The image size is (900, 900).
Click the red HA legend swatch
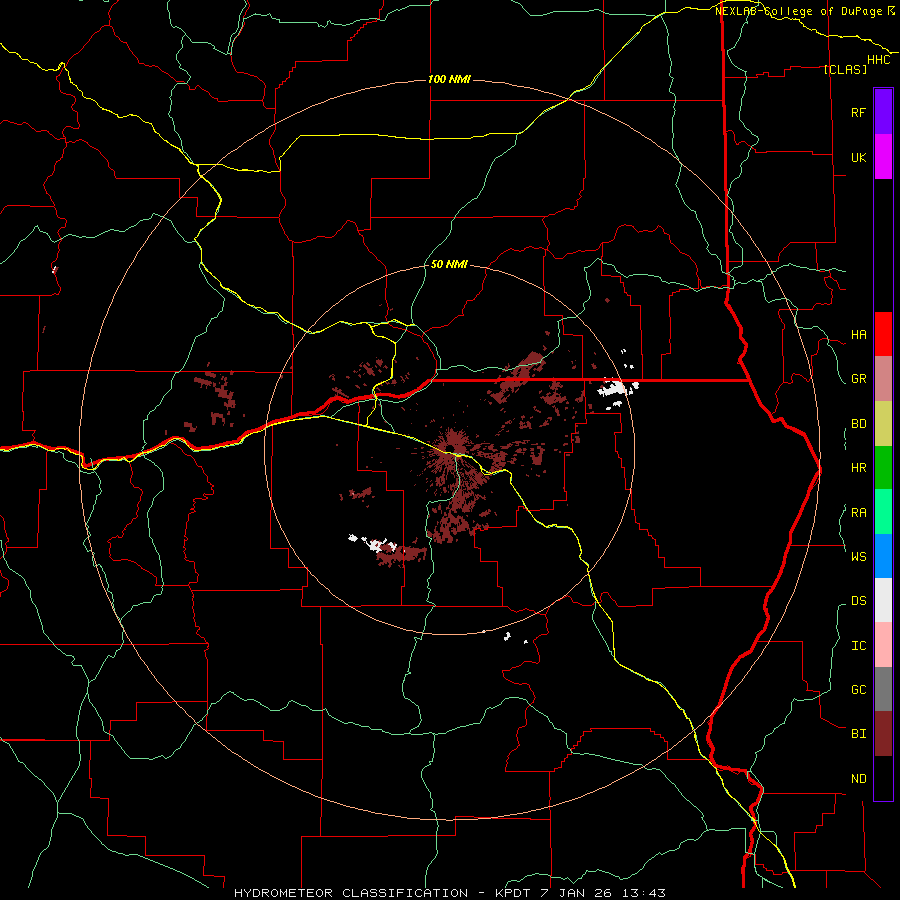tap(883, 334)
